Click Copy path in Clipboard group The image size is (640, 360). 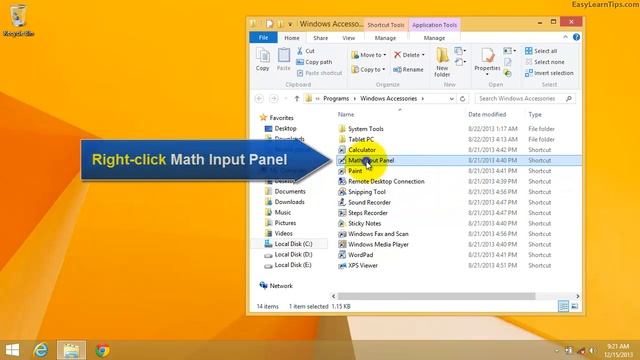pyautogui.click(x=314, y=62)
